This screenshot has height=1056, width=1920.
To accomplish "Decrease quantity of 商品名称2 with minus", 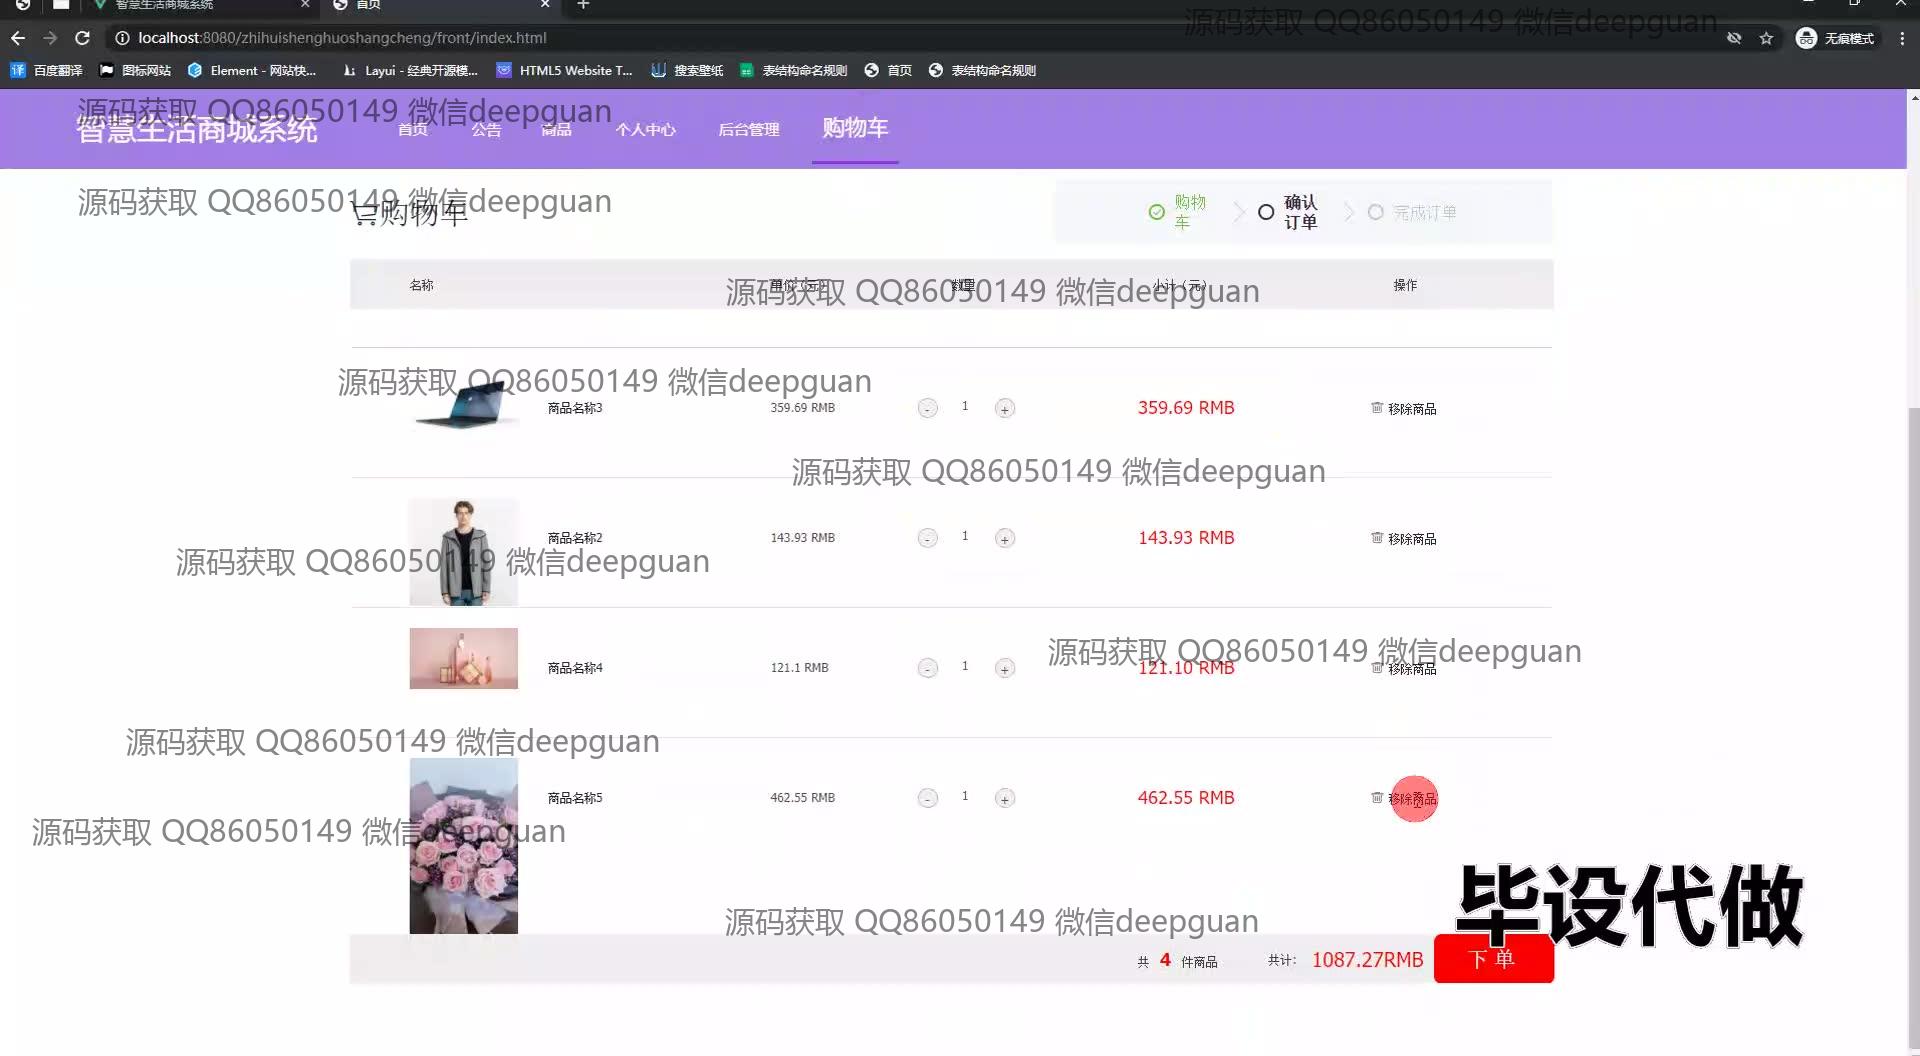I will 927,538.
